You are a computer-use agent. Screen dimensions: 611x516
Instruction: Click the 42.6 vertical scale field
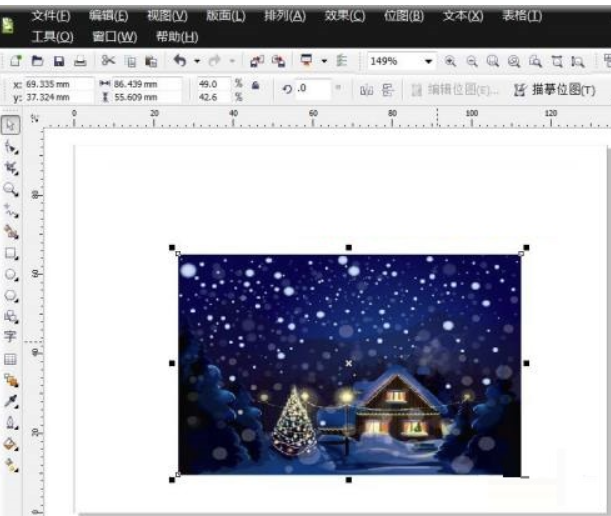point(213,97)
